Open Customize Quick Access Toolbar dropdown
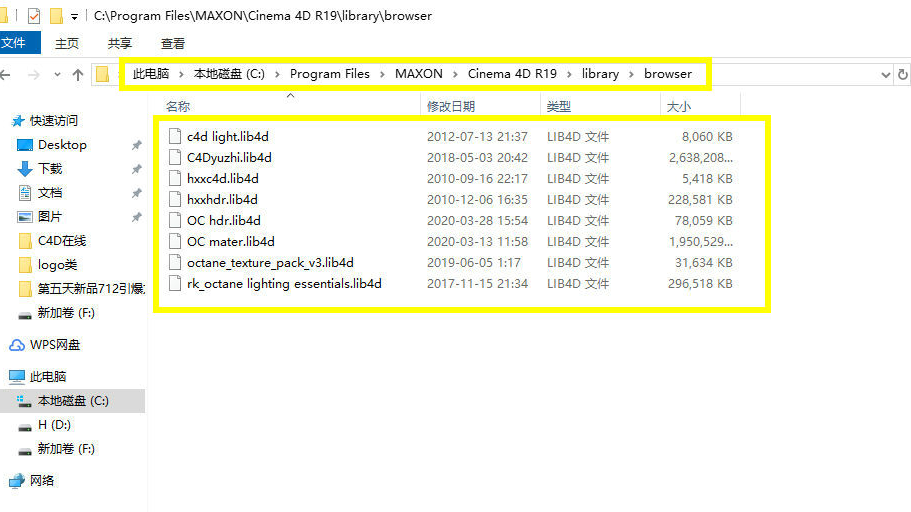The width and height of the screenshot is (911, 512). click(x=74, y=17)
